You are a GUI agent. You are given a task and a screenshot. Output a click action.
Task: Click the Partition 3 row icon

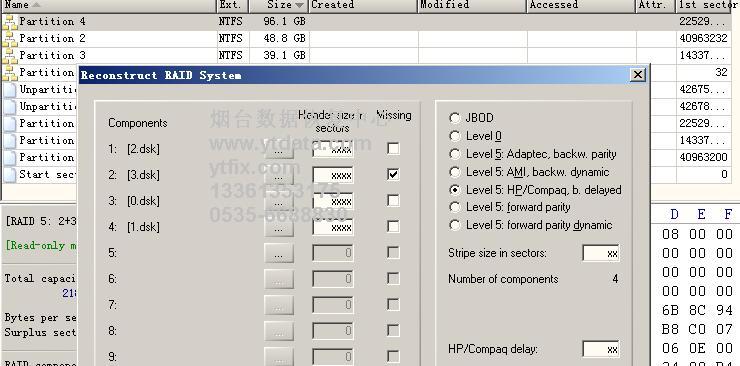tap(9, 56)
